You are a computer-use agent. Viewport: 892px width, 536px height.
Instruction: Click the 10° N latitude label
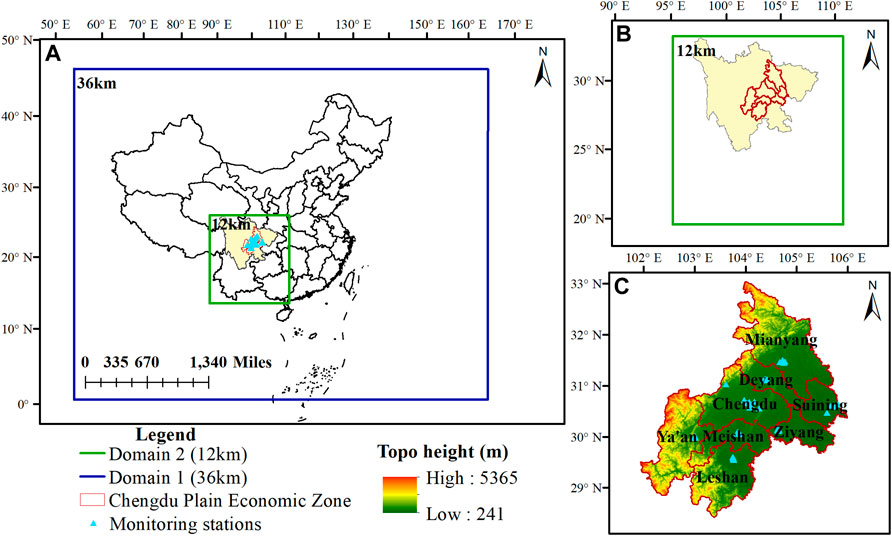click(x=18, y=329)
